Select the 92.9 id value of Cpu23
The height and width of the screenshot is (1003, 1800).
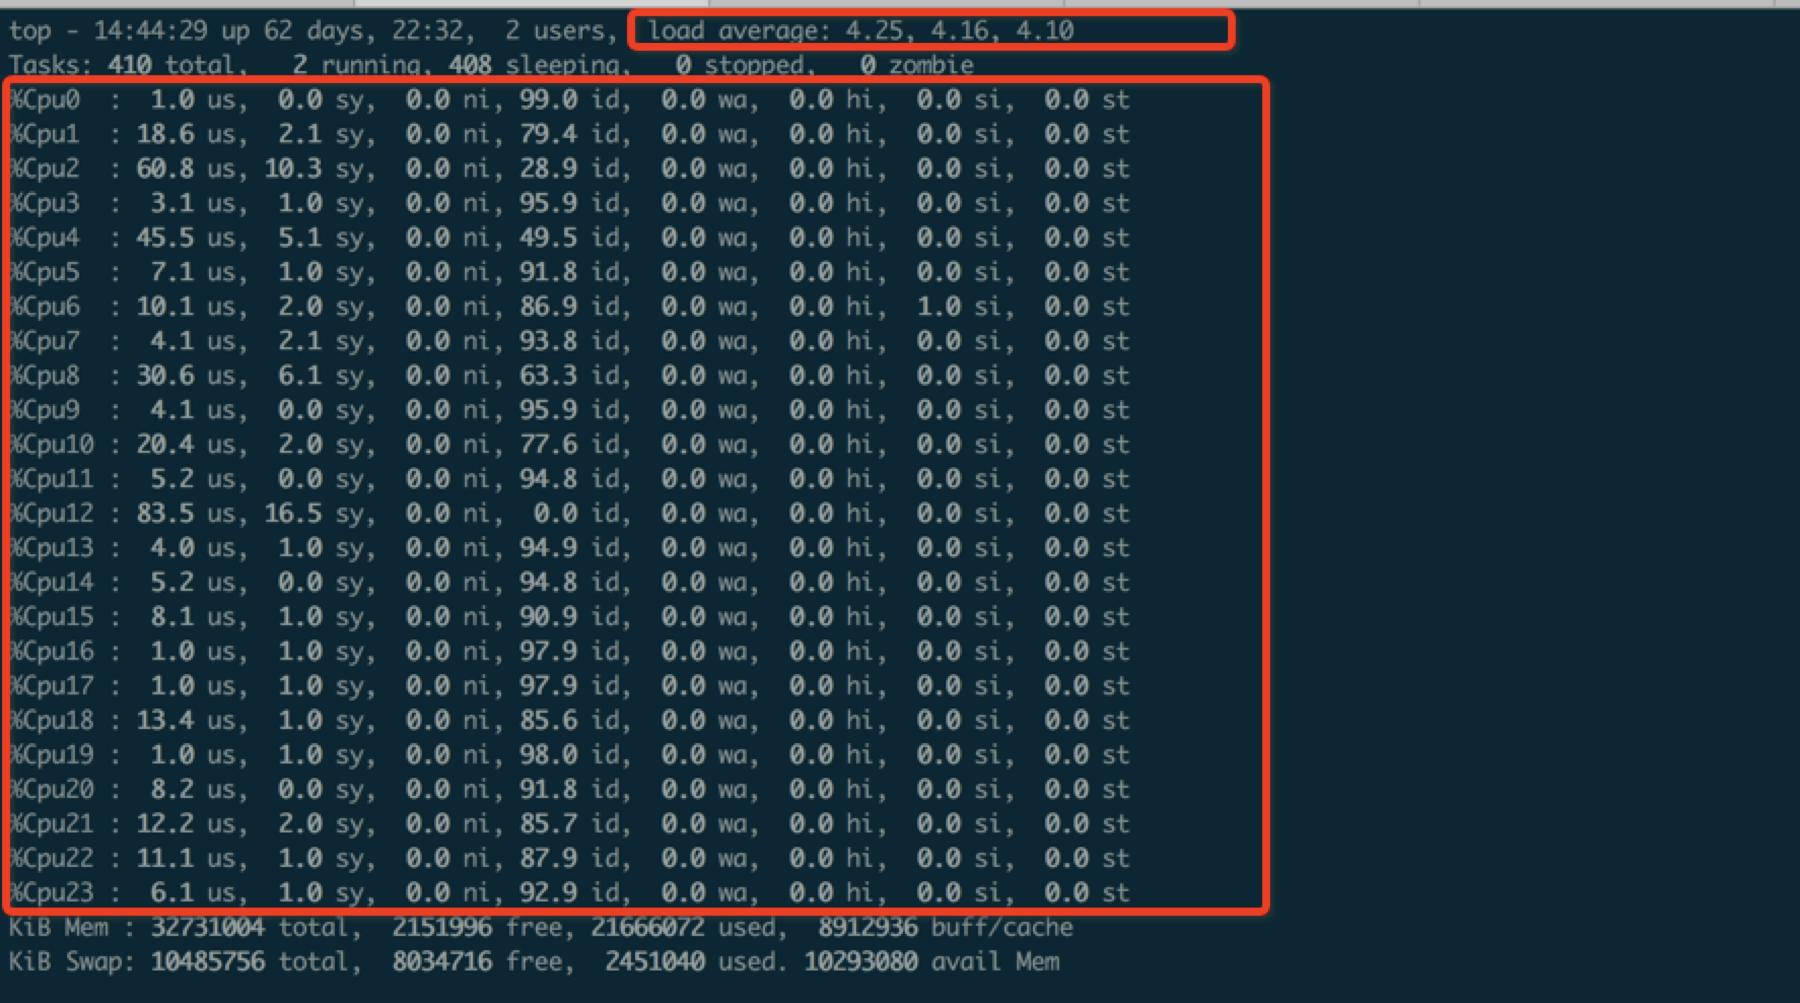[548, 893]
